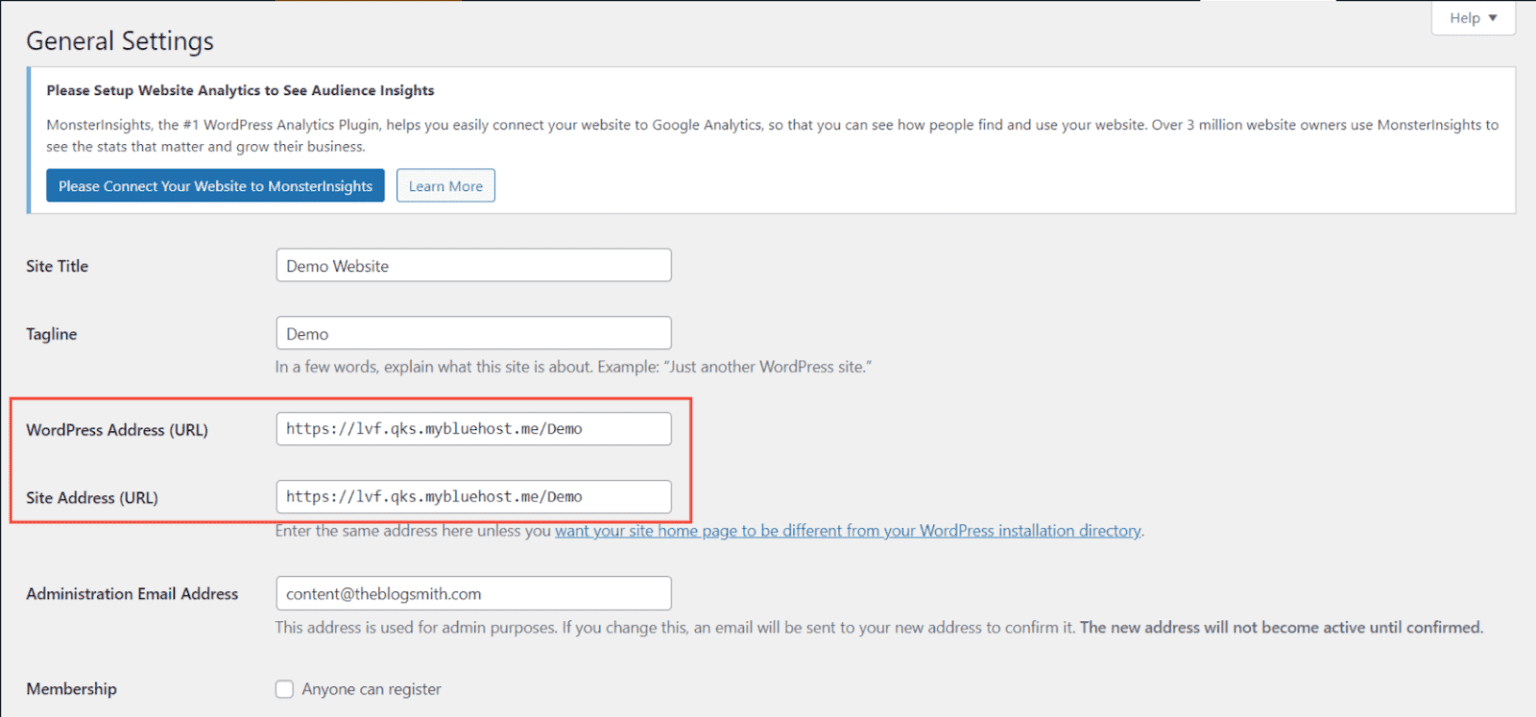Click the WordPress Address URL label

pyautogui.click(x=117, y=429)
